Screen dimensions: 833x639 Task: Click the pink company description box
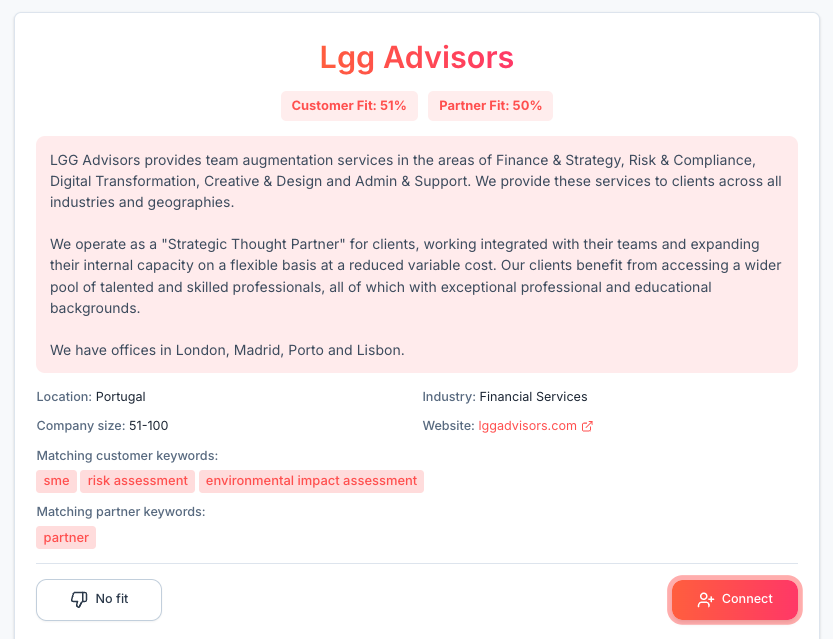(x=416, y=255)
